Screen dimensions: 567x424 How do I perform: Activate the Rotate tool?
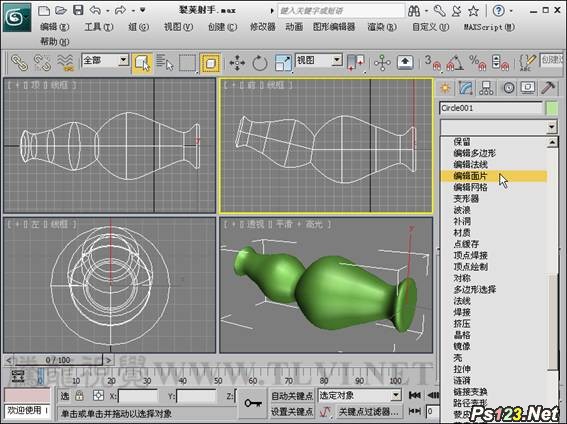point(259,63)
